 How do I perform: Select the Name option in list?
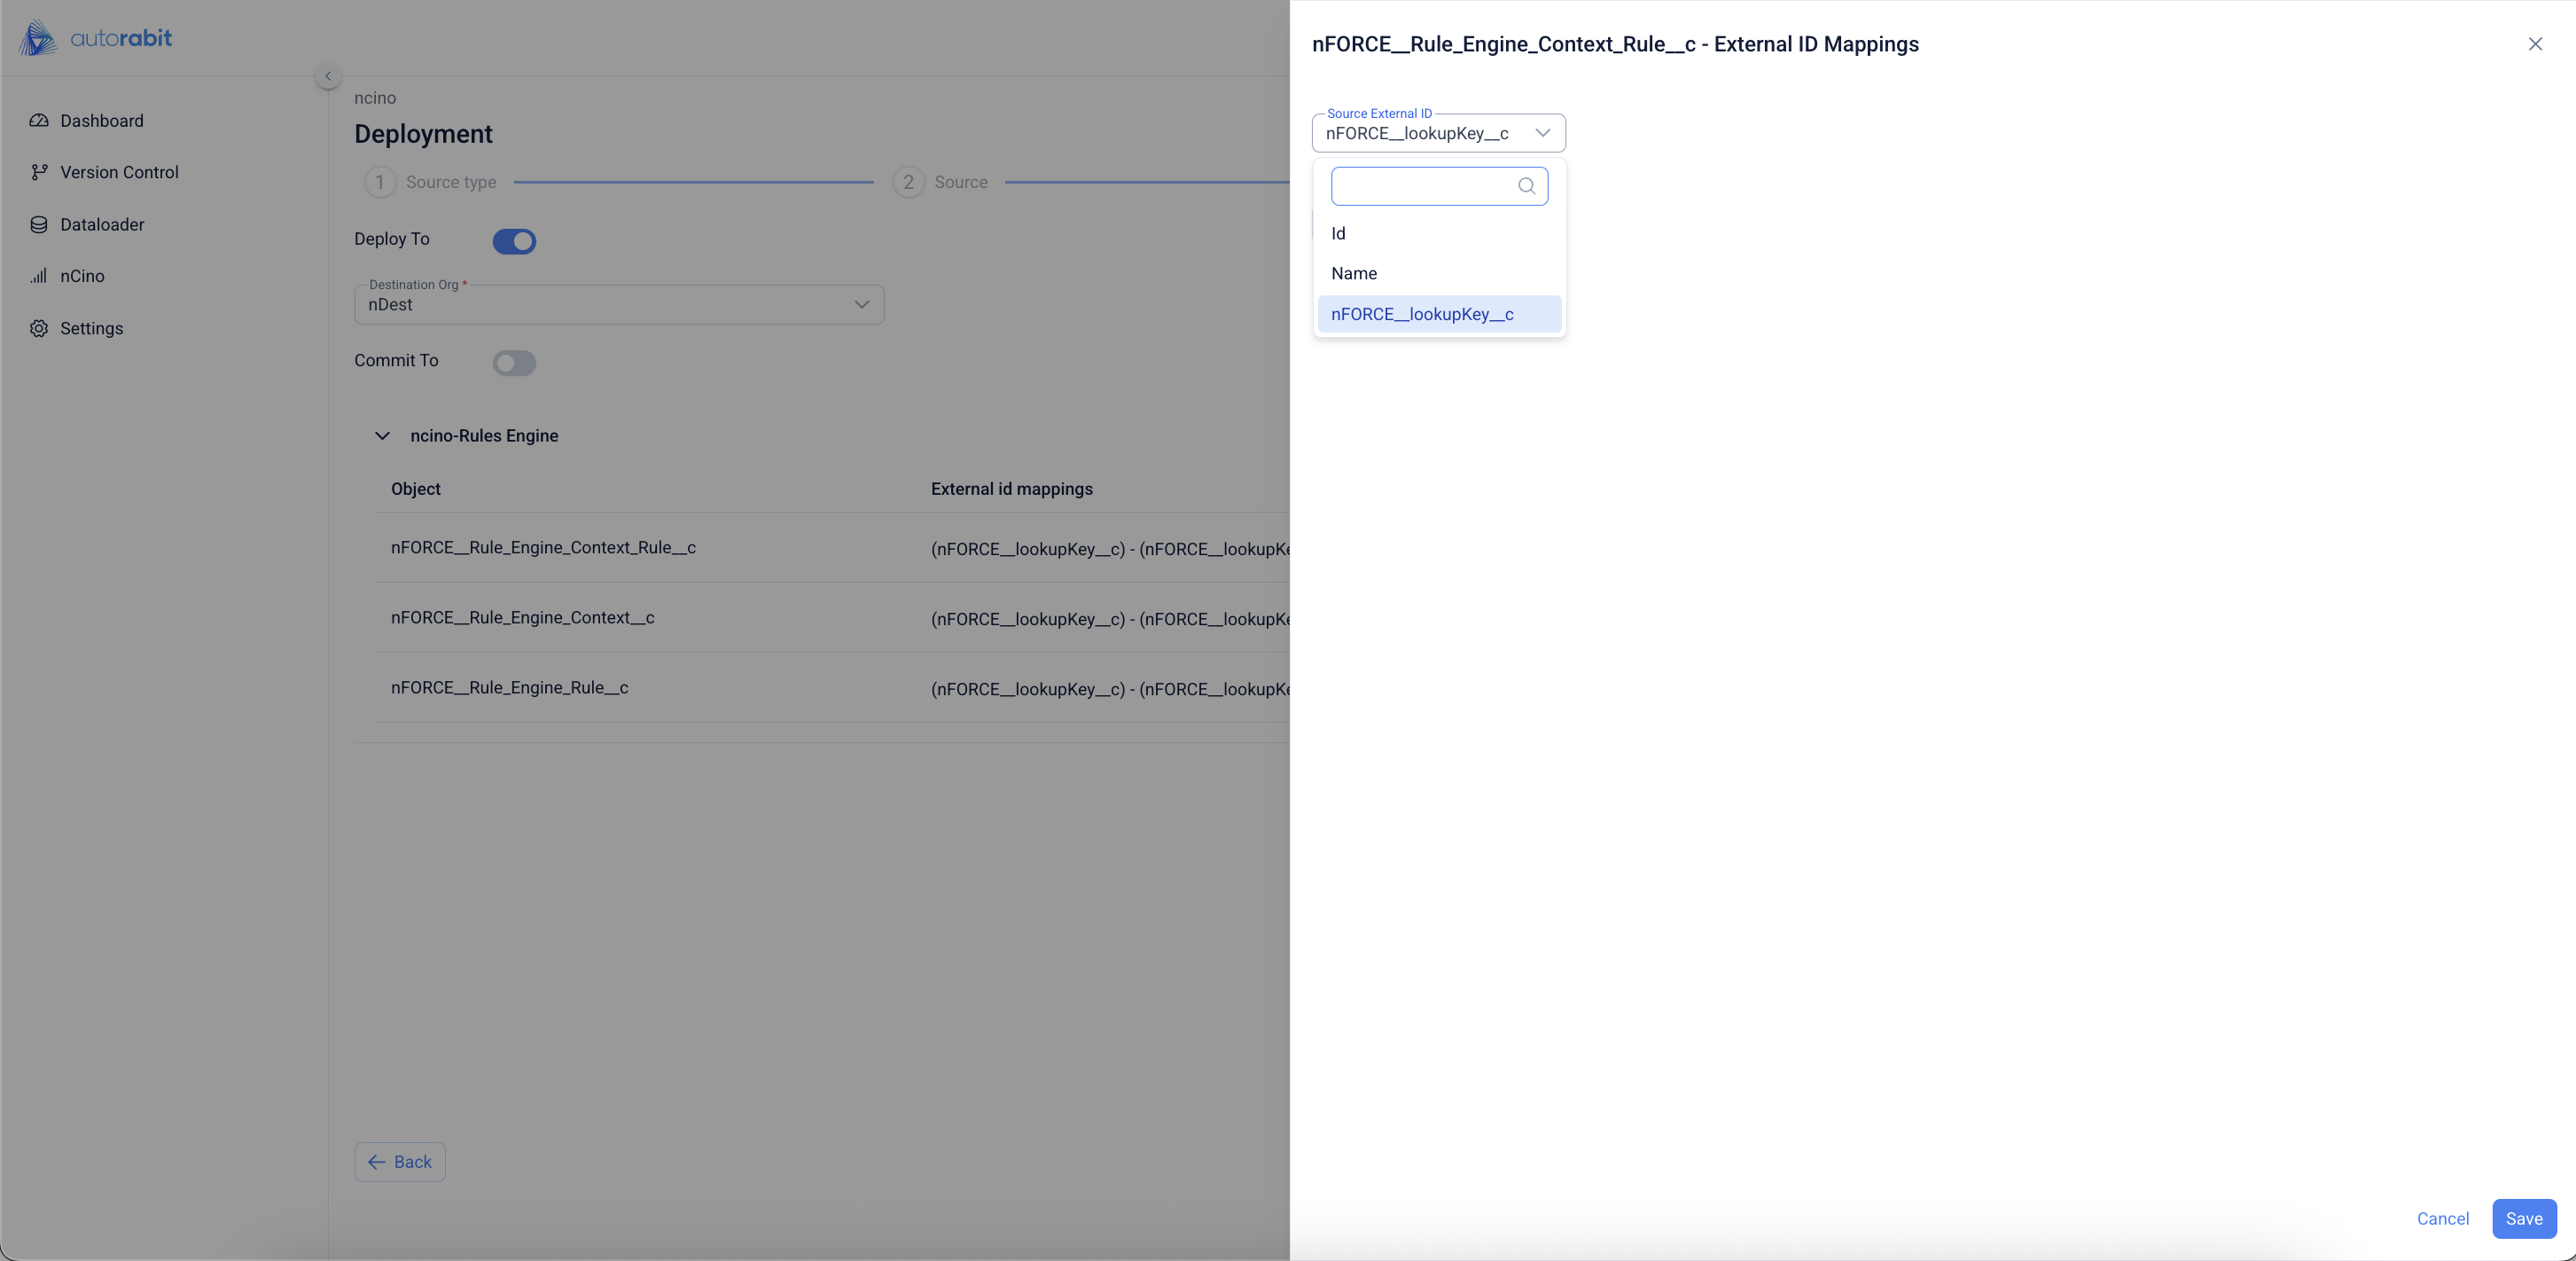[1354, 273]
